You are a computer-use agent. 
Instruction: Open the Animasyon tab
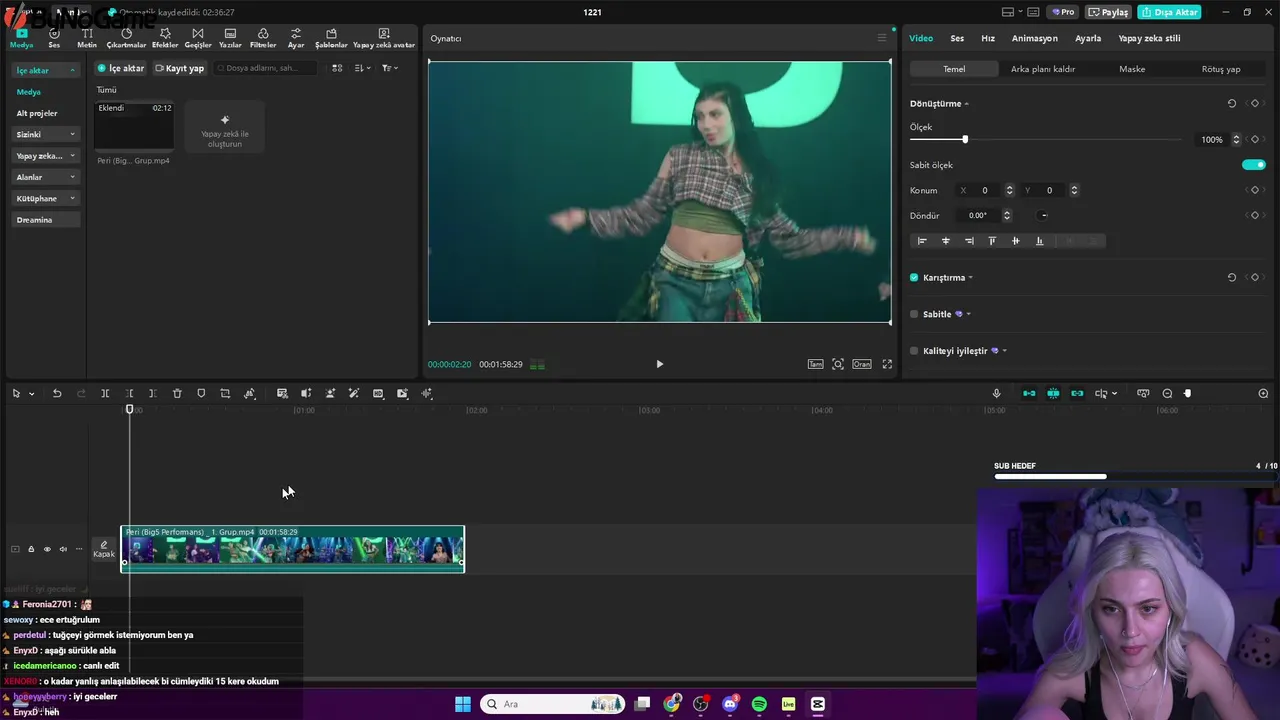1034,38
